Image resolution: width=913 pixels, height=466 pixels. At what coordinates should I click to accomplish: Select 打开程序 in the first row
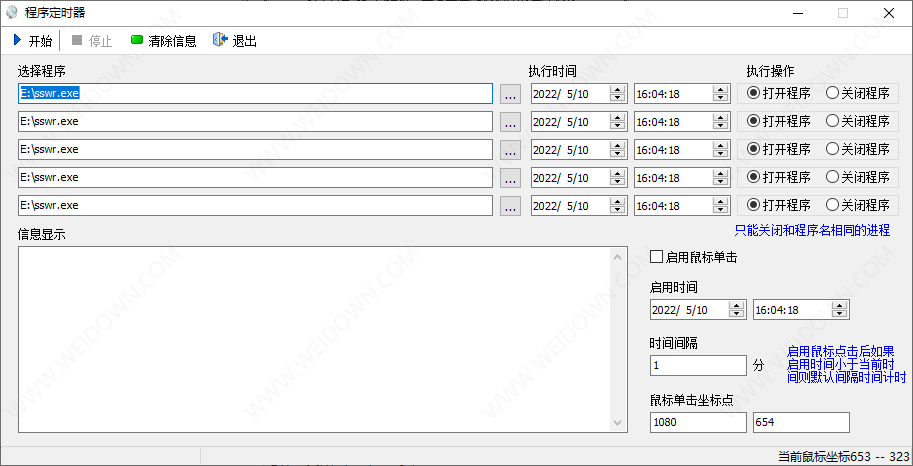coord(778,93)
